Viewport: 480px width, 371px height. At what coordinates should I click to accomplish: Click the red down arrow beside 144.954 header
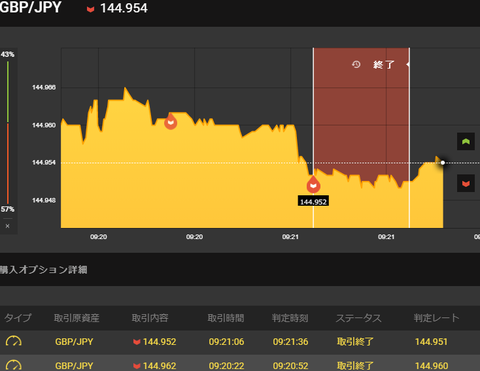coord(90,9)
